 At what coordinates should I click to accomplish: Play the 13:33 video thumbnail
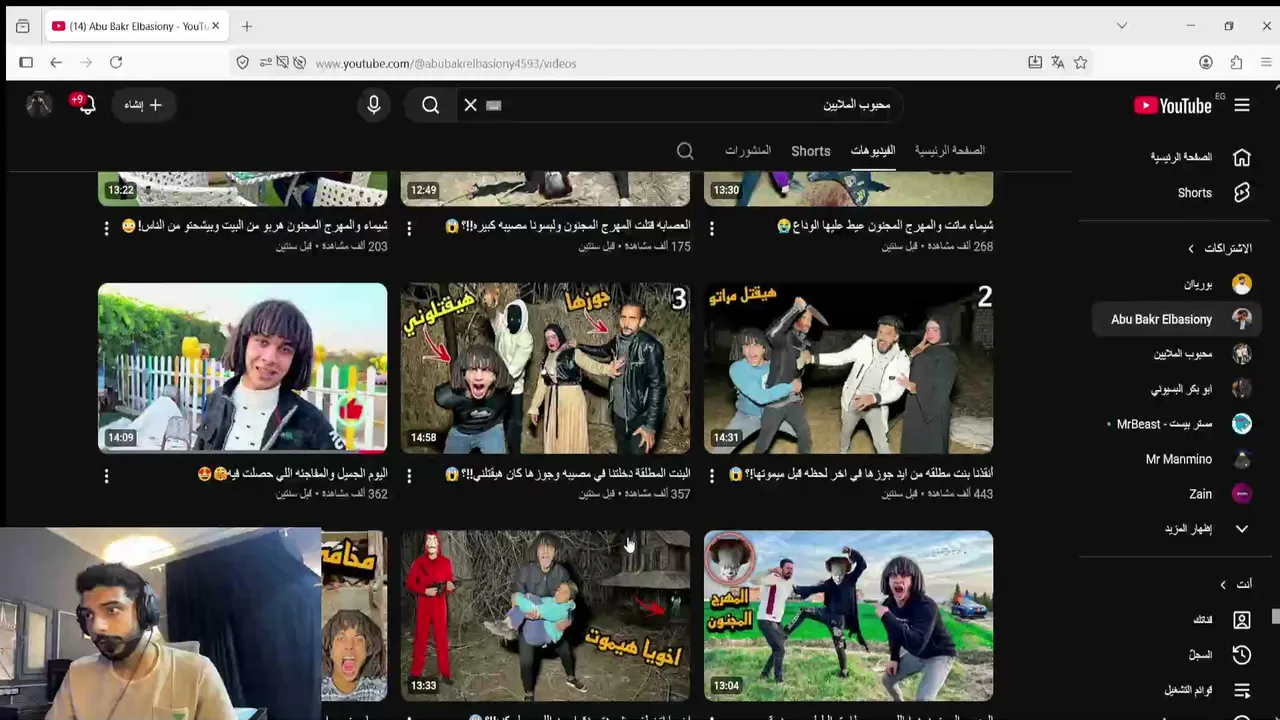point(545,616)
